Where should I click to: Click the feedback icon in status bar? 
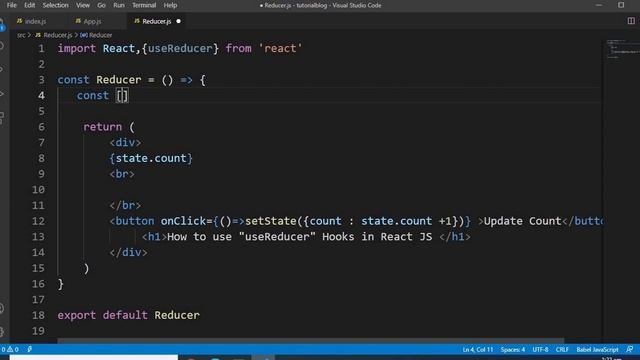point(630,349)
